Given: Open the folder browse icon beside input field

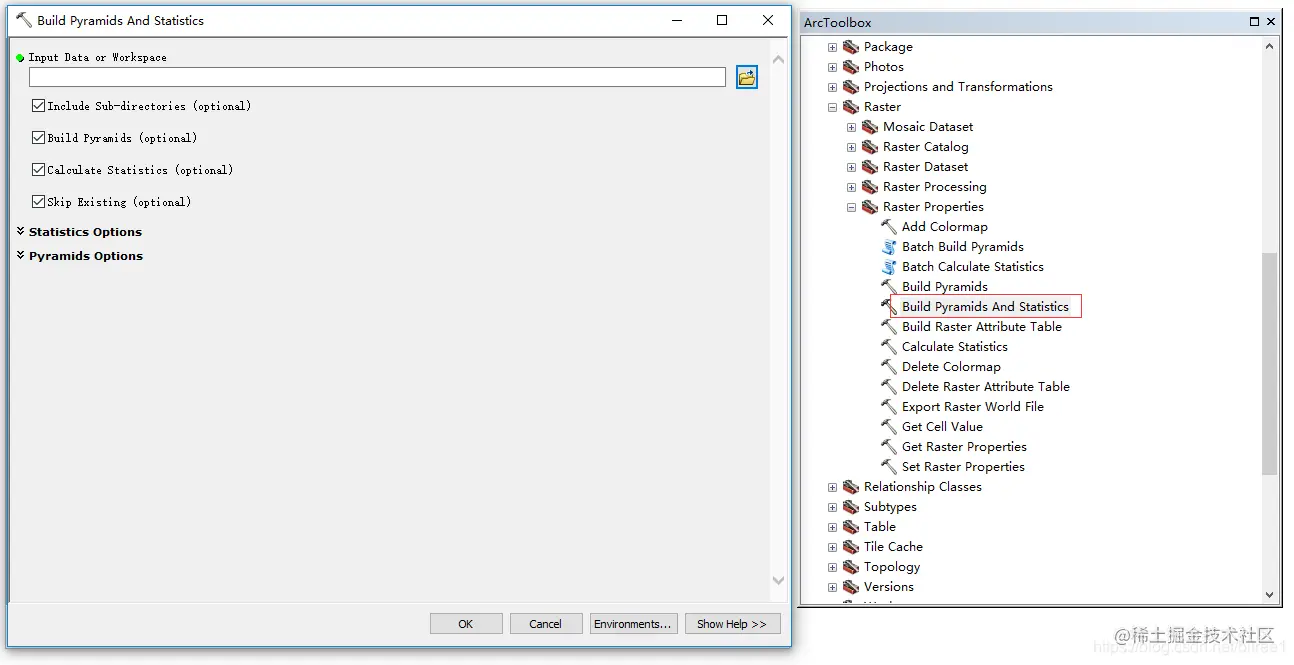Looking at the screenshot, I should point(747,77).
